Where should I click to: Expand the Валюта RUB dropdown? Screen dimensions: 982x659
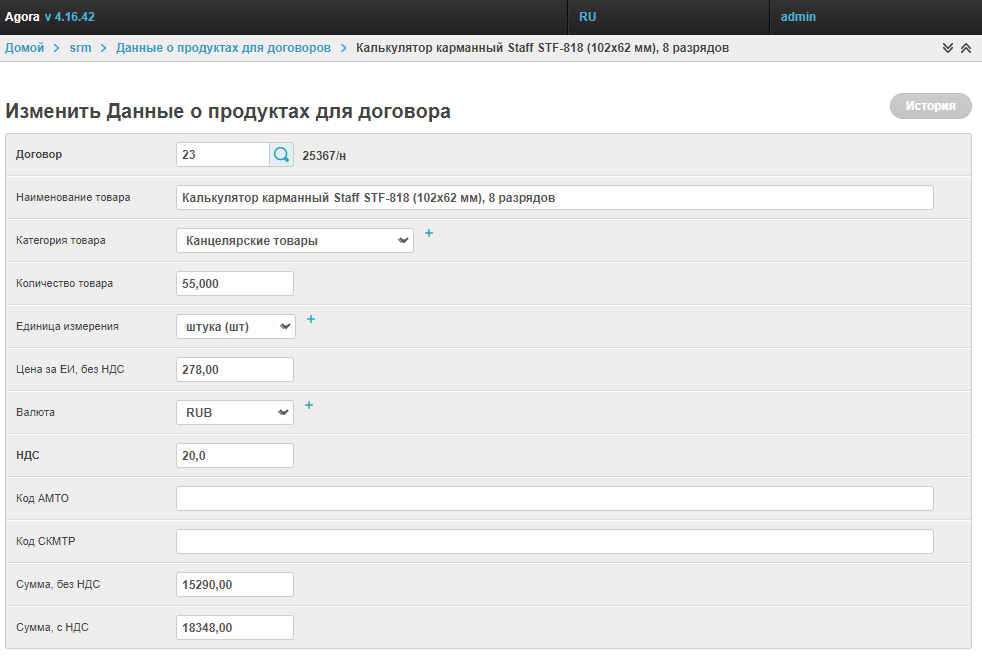pos(234,413)
